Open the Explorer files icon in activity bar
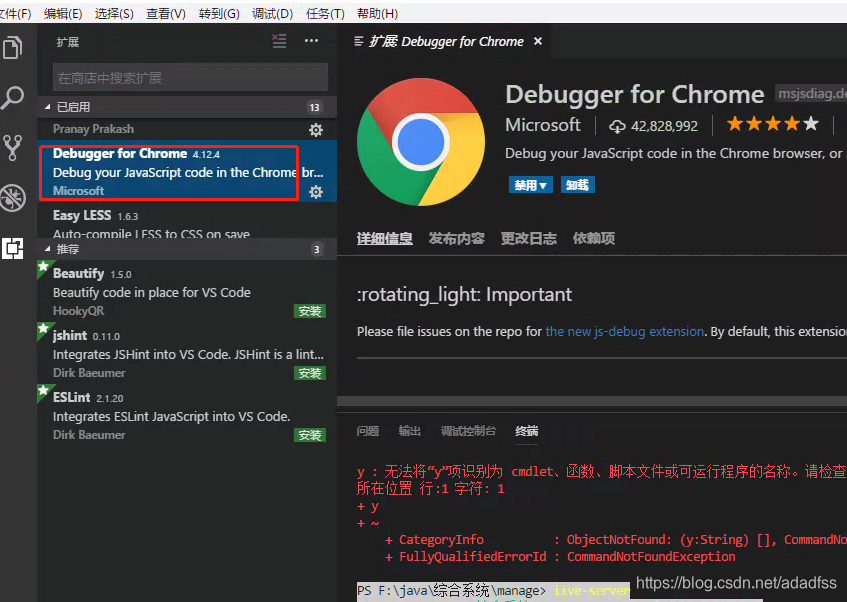Screen dimensions: 847x602 click(12, 47)
